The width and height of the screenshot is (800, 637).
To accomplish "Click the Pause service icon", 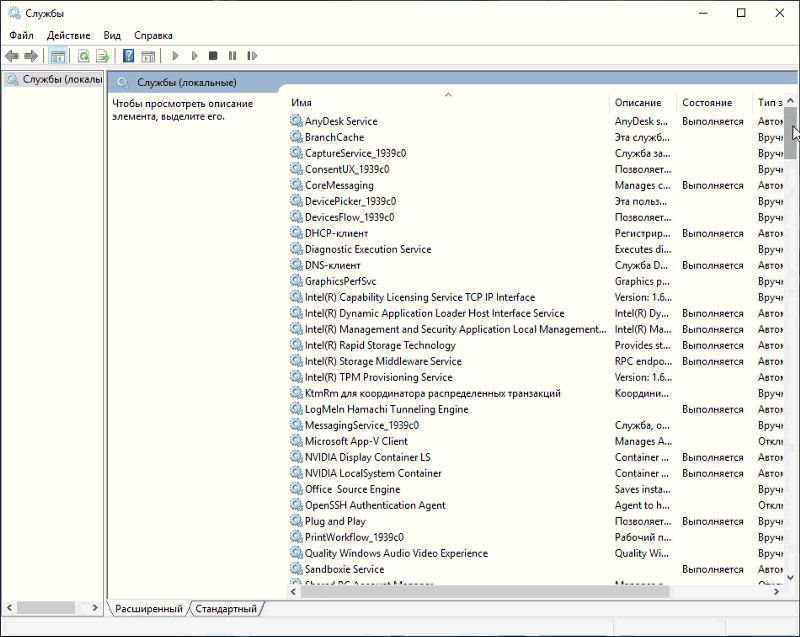I will tap(233, 56).
